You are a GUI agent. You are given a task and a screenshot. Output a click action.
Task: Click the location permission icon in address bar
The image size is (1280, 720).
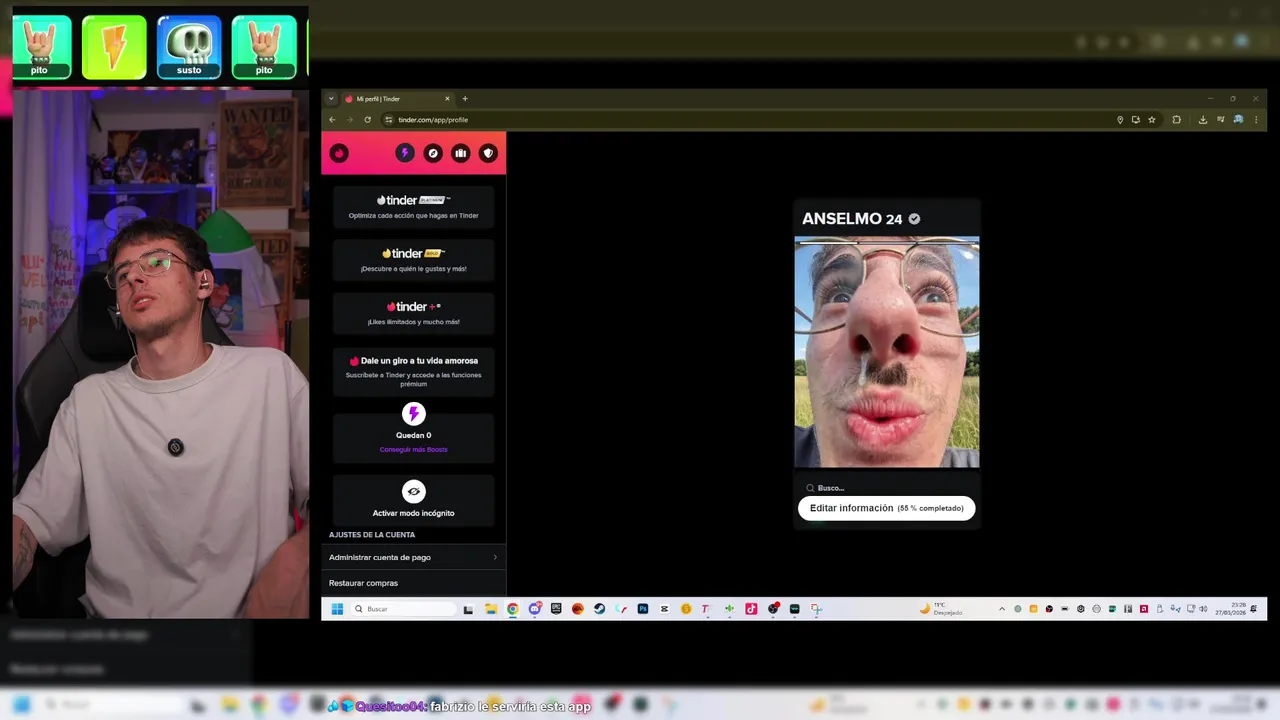(1120, 120)
